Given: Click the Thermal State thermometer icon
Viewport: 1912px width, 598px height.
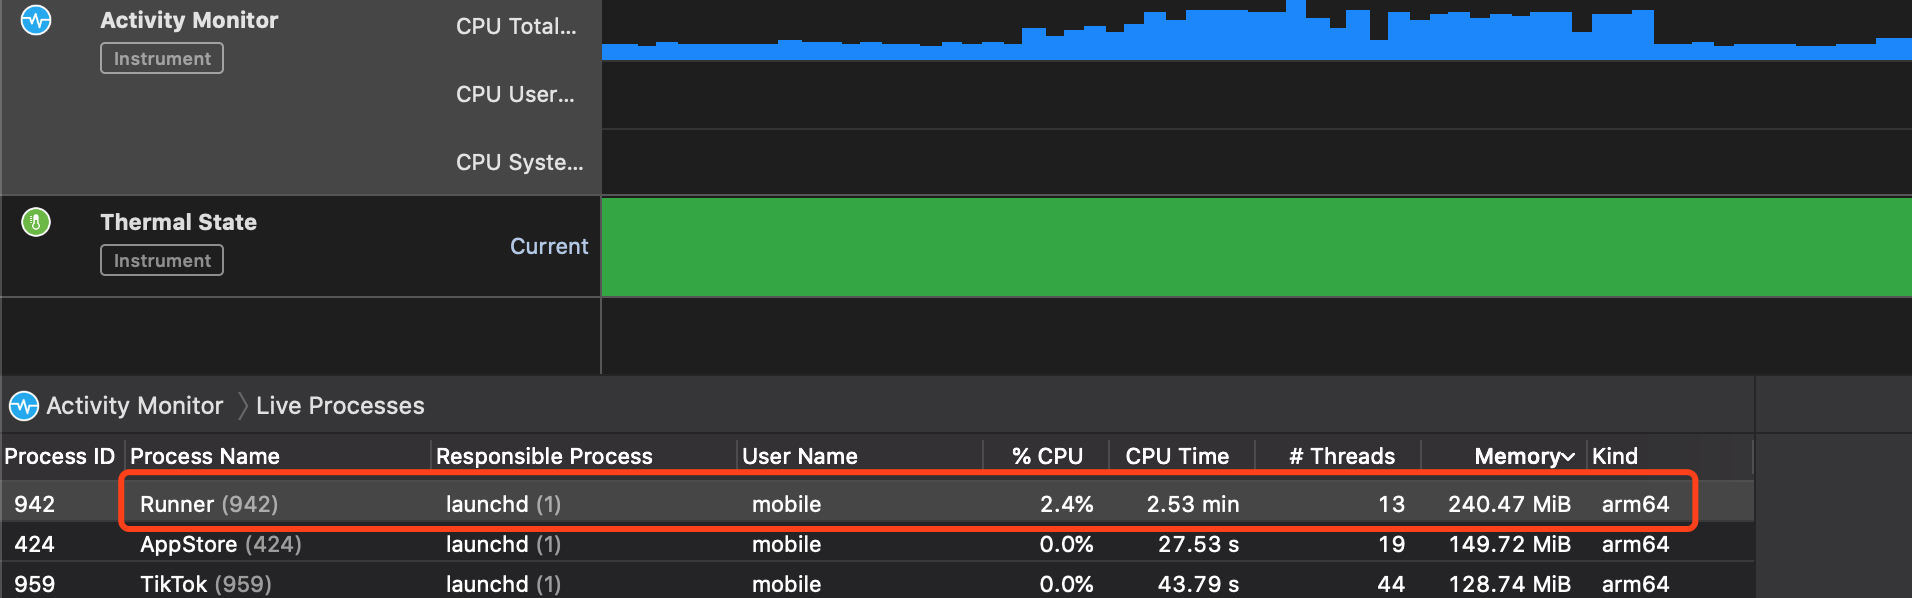Looking at the screenshot, I should pyautogui.click(x=35, y=222).
